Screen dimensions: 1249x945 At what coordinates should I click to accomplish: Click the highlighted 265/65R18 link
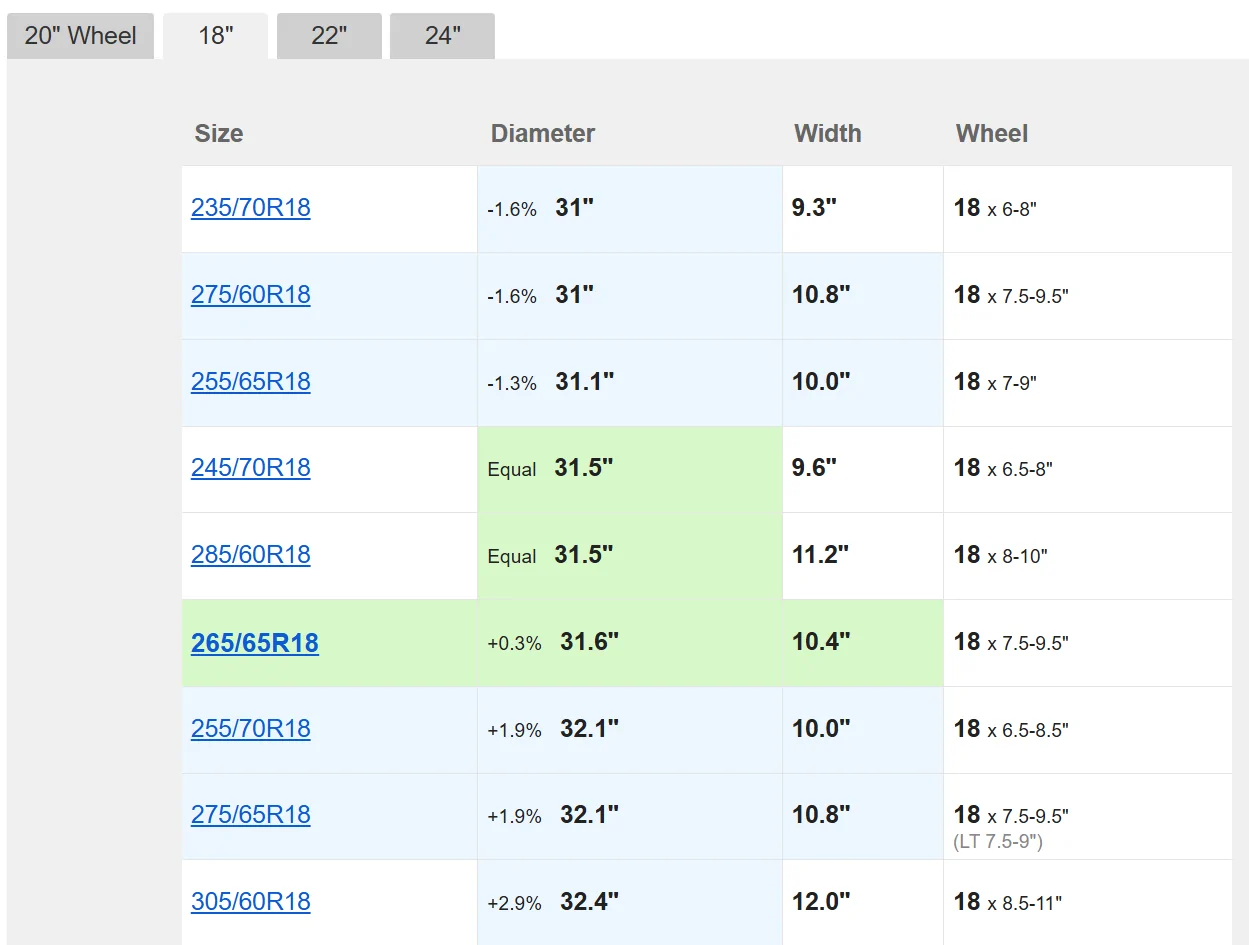pyautogui.click(x=254, y=643)
